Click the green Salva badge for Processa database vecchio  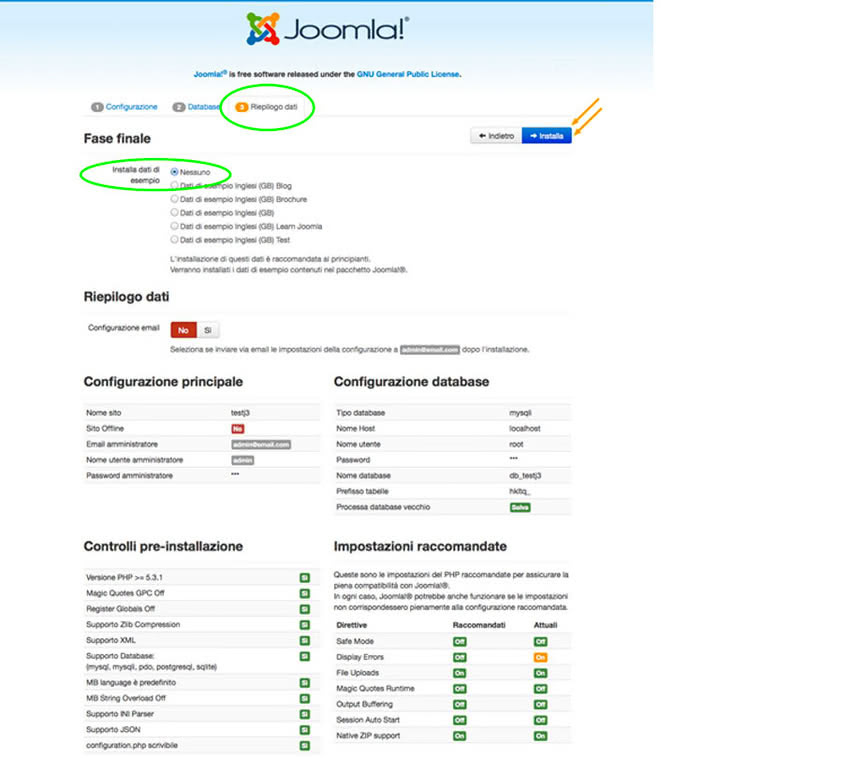point(520,508)
